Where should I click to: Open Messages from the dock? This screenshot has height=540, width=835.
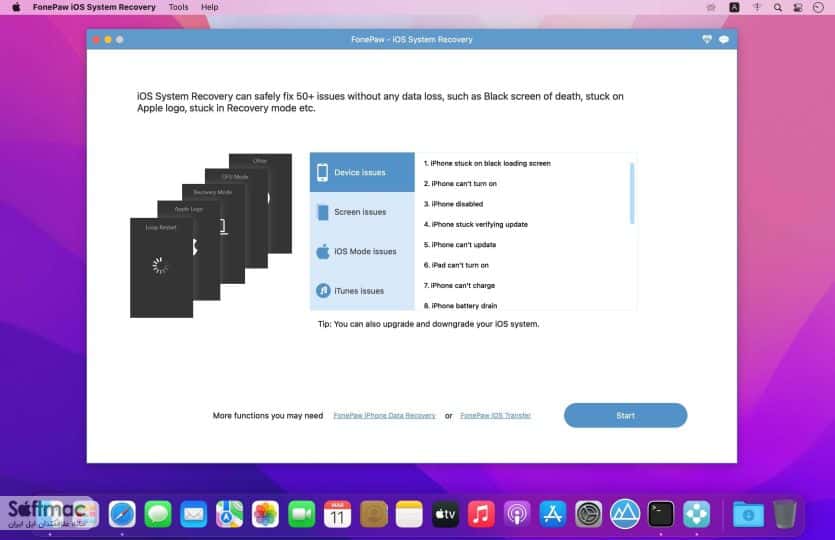(158, 514)
